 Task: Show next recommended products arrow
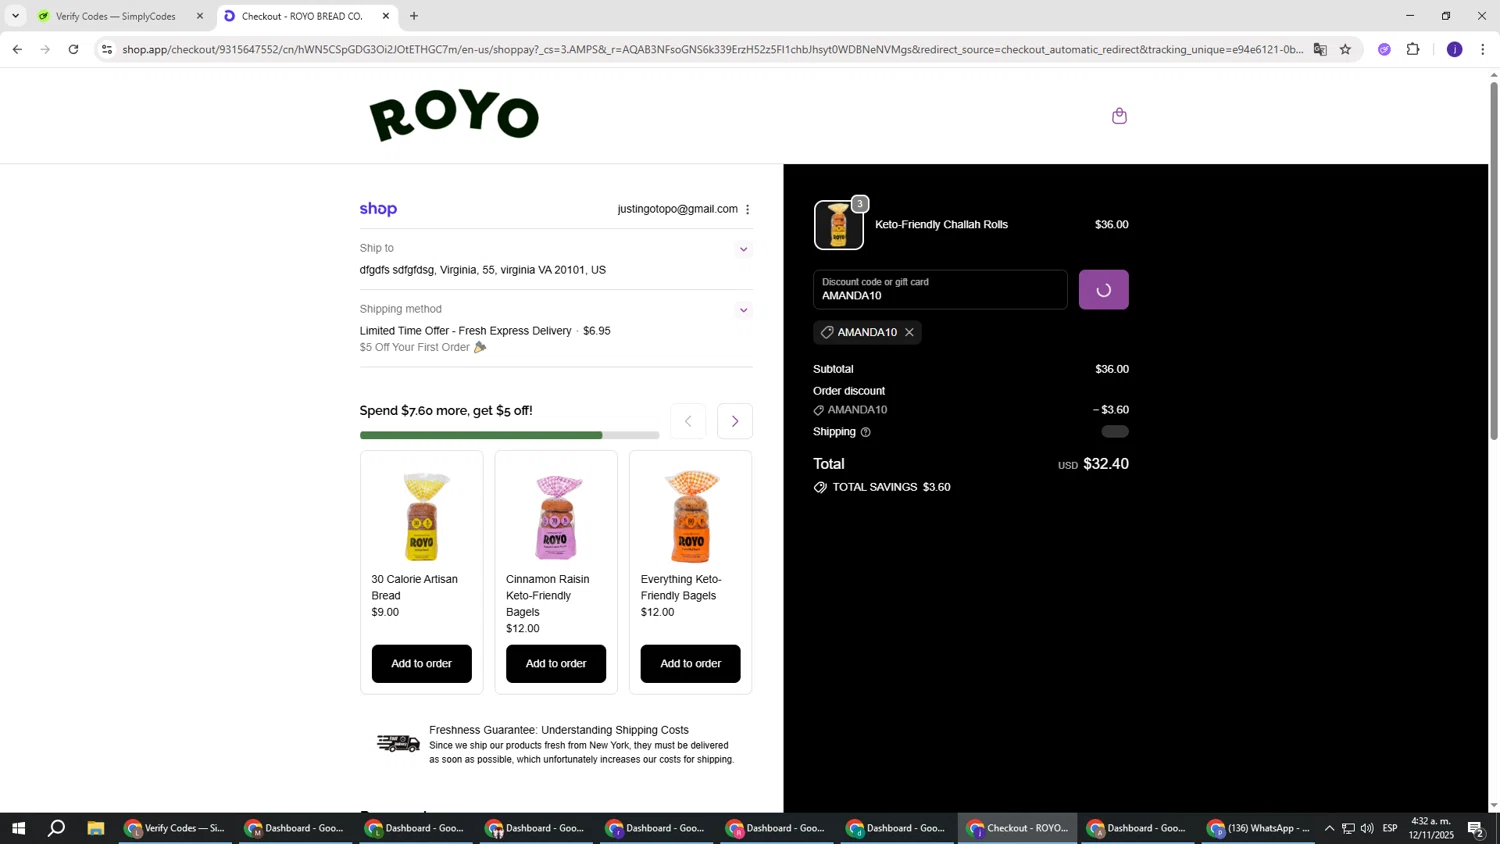(735, 421)
